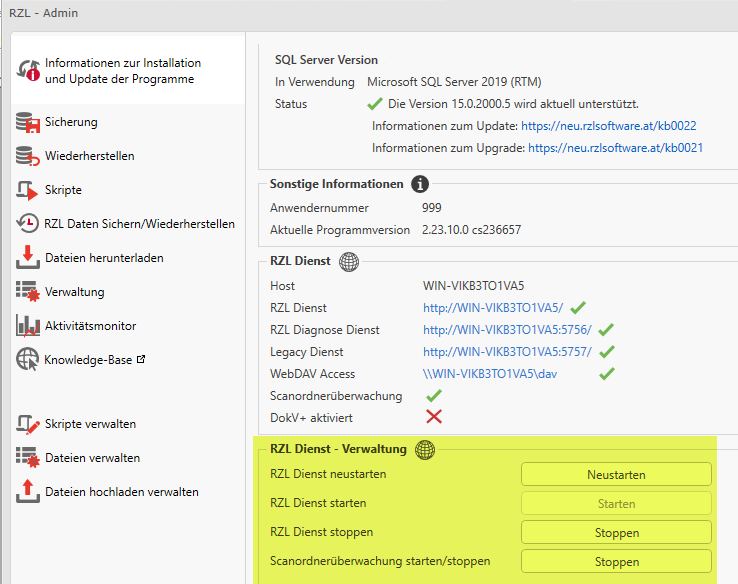
Task: Click the green check after WebDAV Access path
Action: [x=607, y=374]
